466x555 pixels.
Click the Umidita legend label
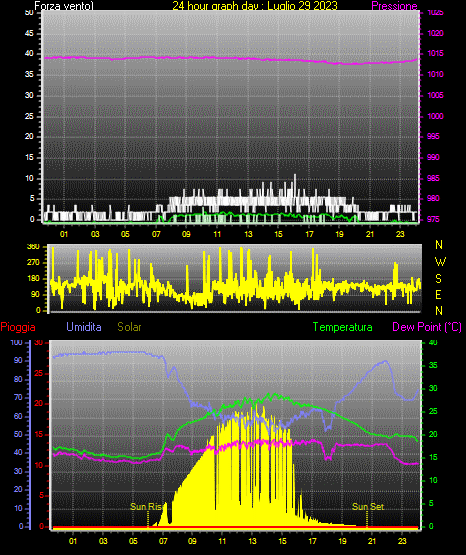(x=84, y=327)
